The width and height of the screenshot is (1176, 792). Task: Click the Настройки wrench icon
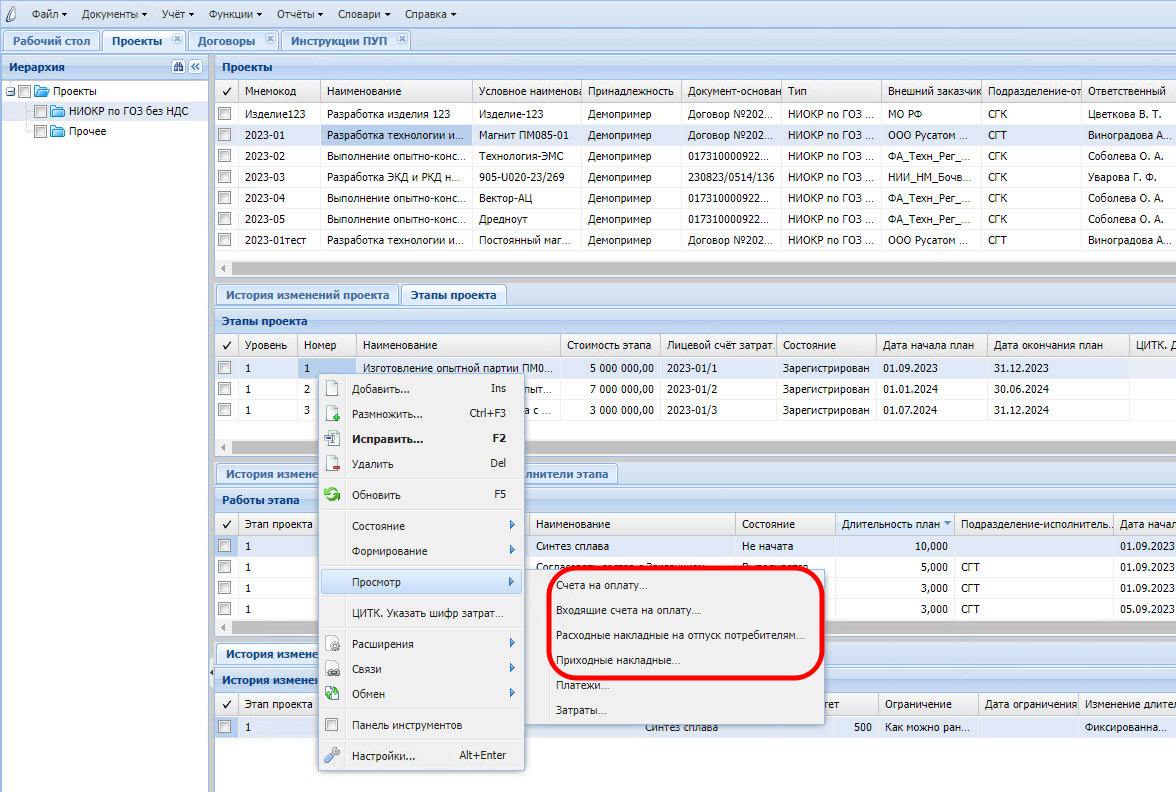tap(333, 756)
